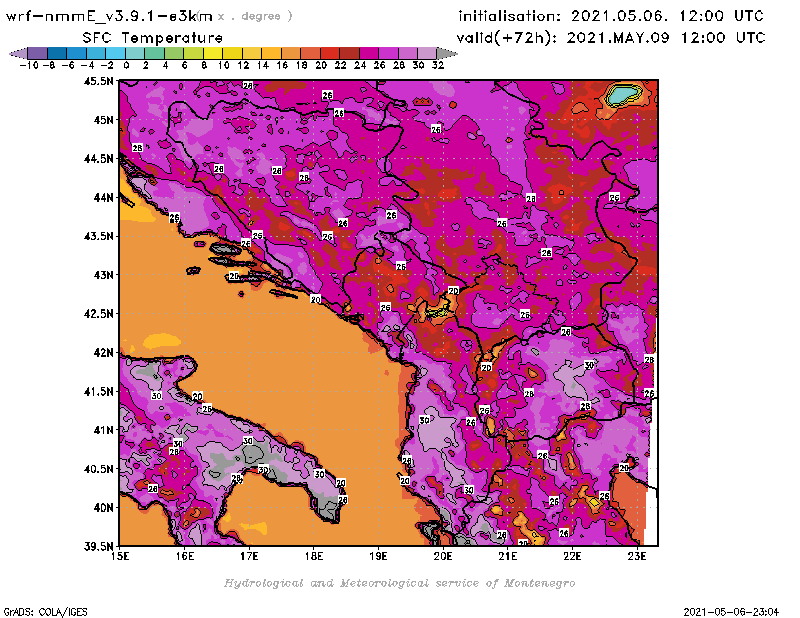Select the '40.5N' latitude axis label
The image size is (800, 618).
click(x=98, y=469)
